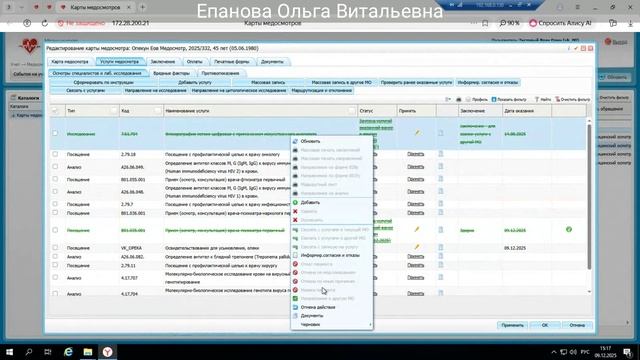Open Task View on the taskbar
Screen dimensions: 640x360
click(48, 352)
